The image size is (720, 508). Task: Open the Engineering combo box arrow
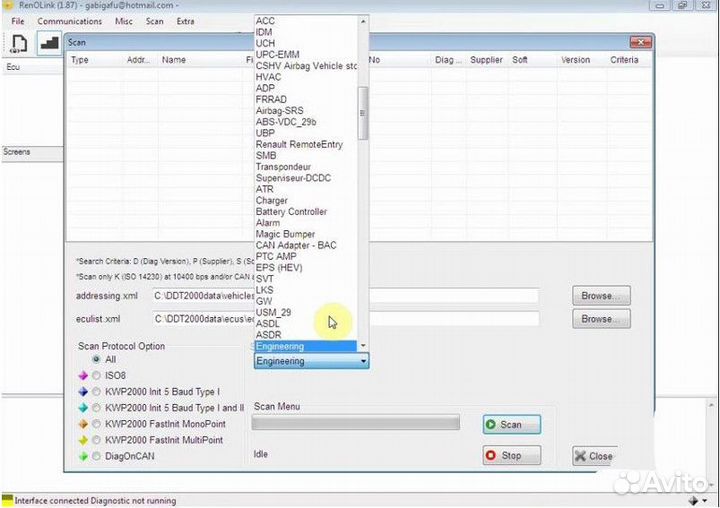click(363, 361)
